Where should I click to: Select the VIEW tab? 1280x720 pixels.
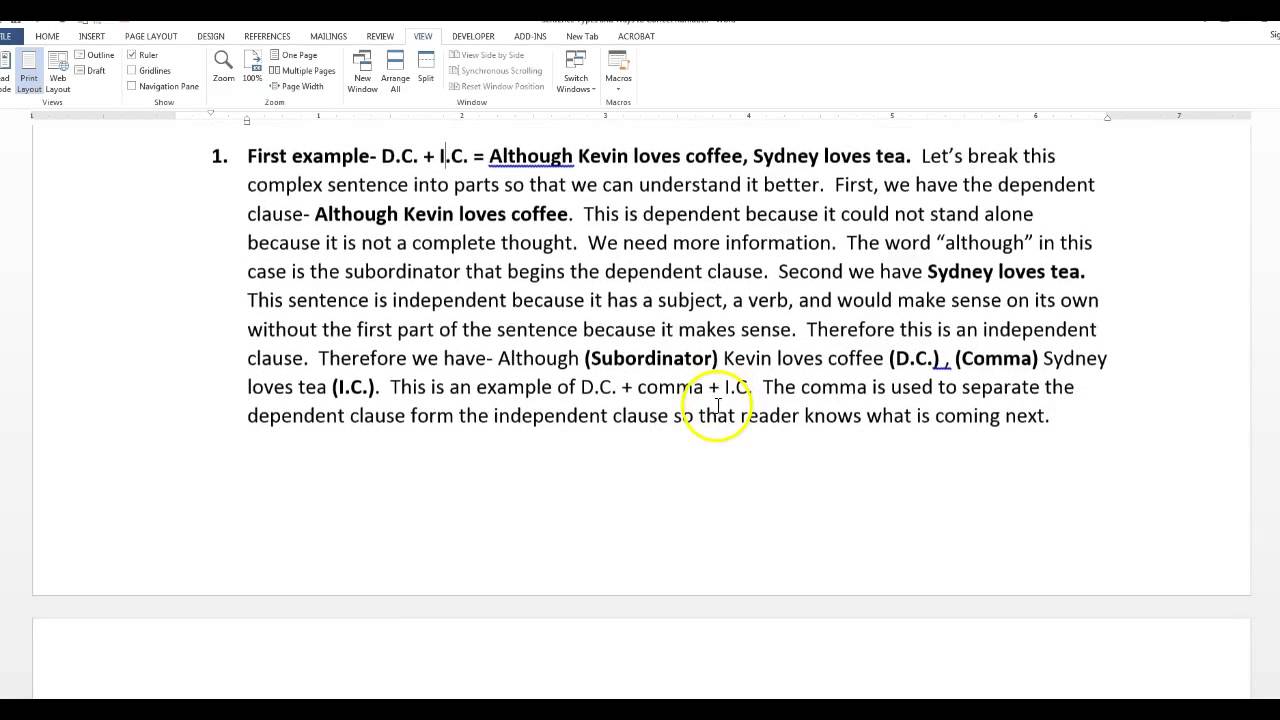pos(423,36)
